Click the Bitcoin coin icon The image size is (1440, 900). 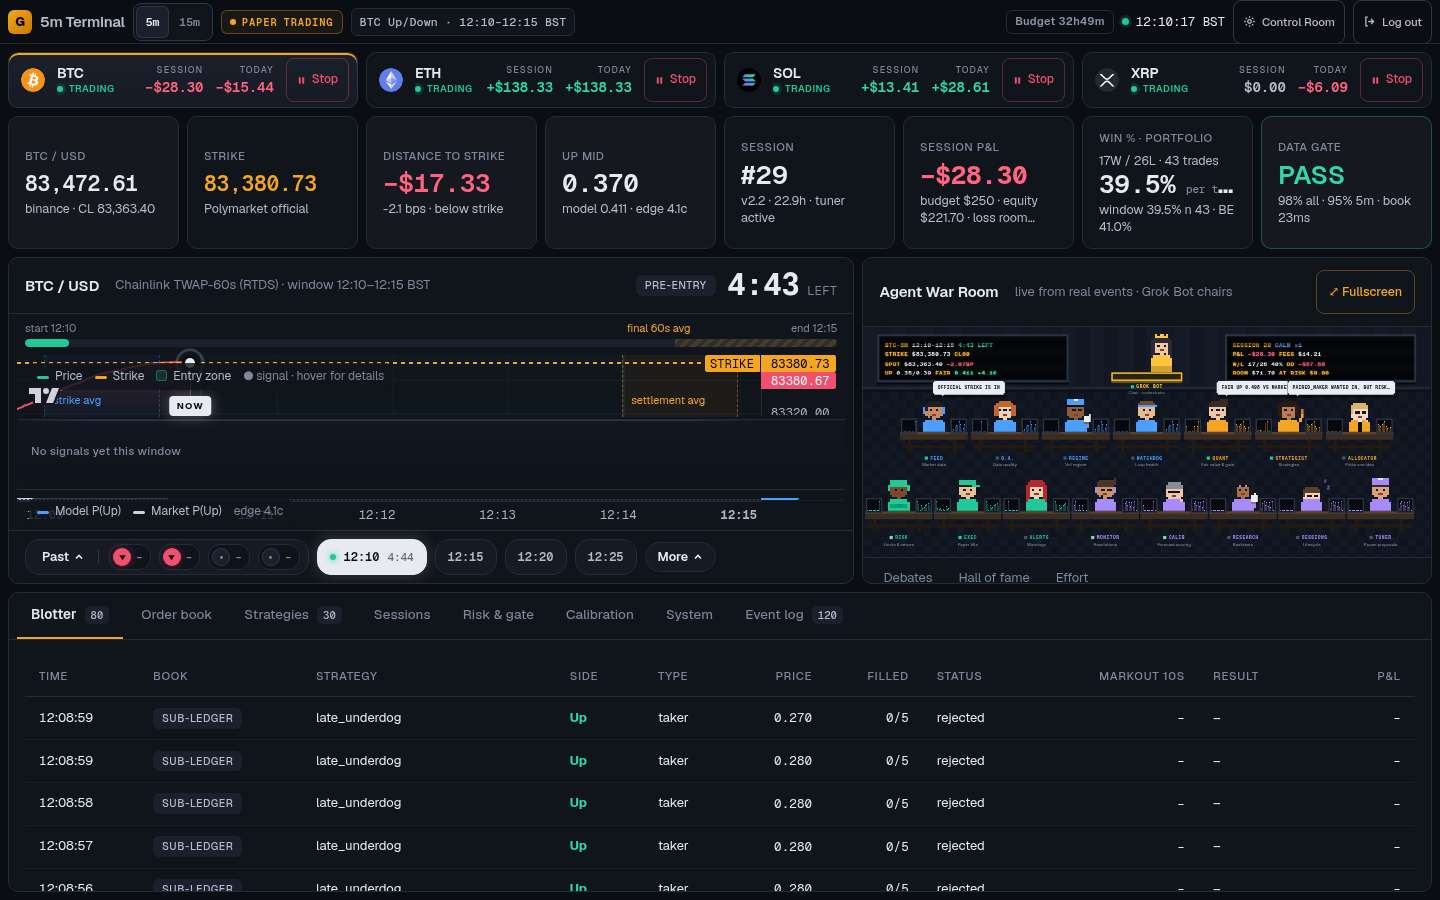tap(33, 80)
